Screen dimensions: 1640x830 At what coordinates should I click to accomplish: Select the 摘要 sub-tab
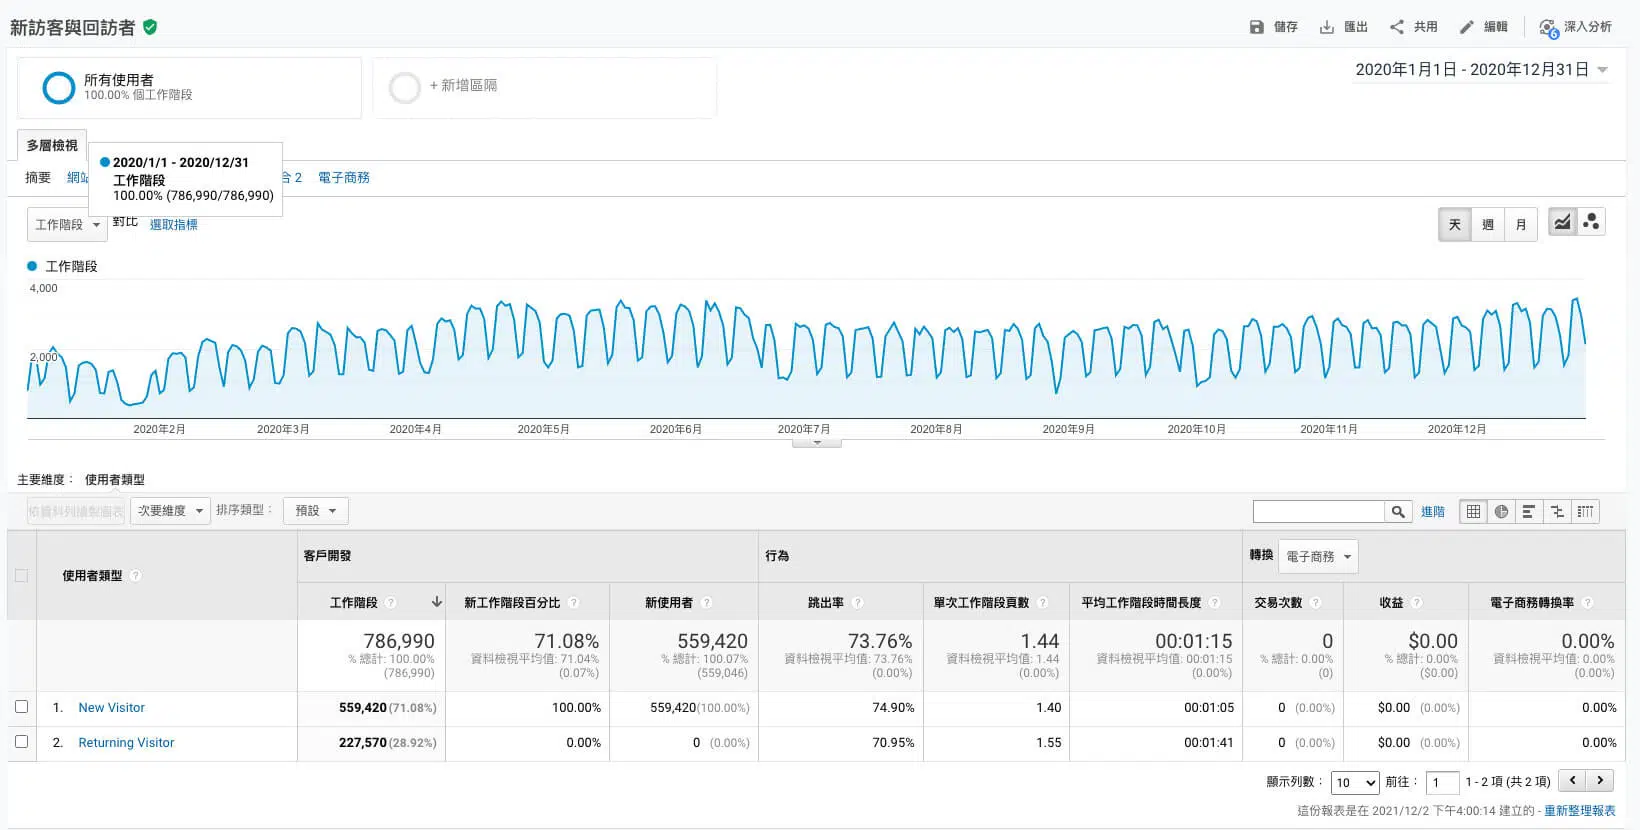pyautogui.click(x=38, y=178)
